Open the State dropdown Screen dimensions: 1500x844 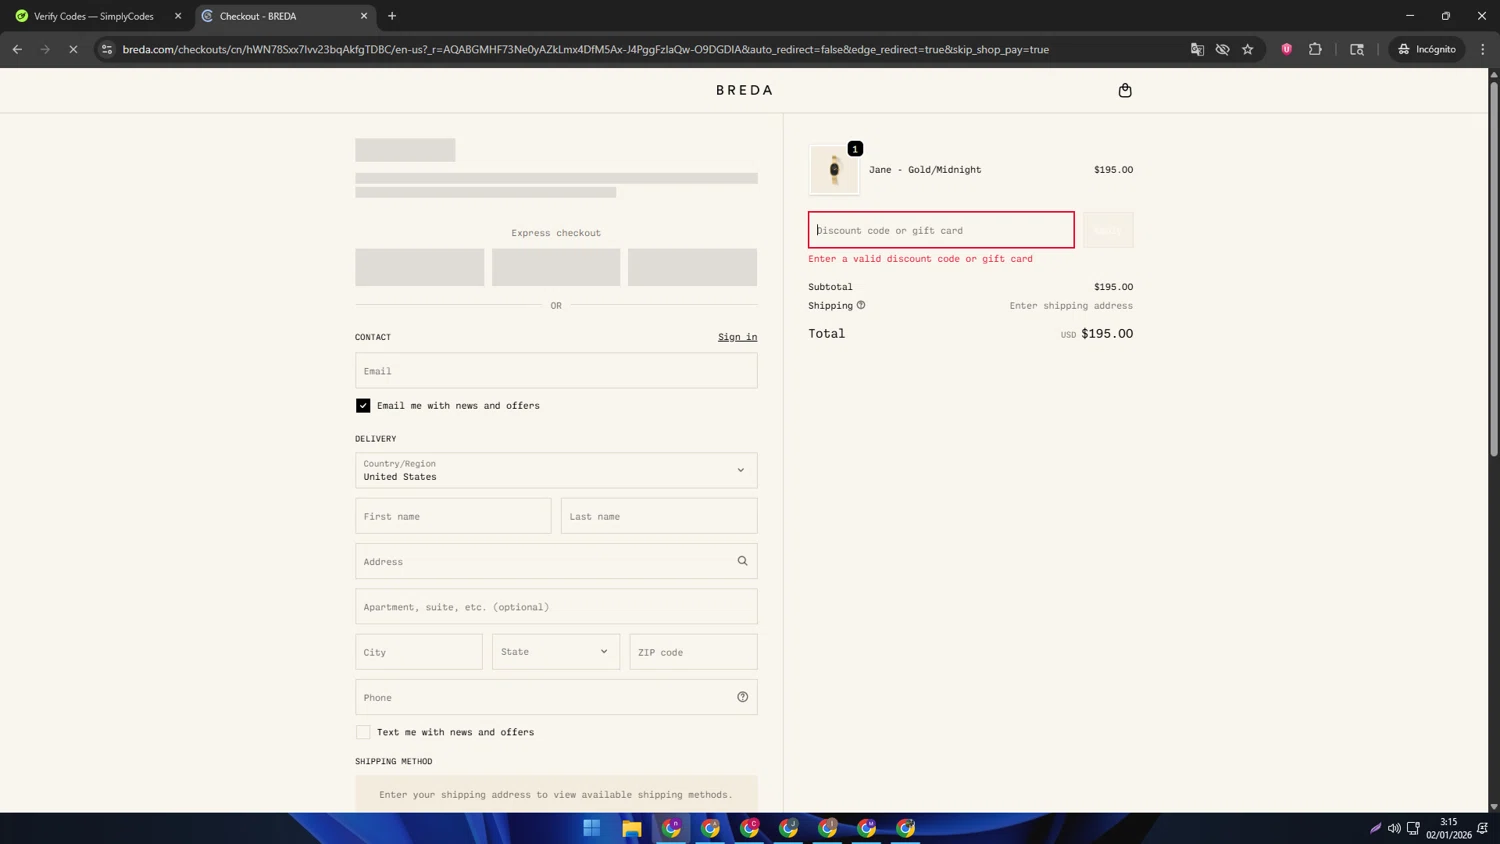coord(556,652)
